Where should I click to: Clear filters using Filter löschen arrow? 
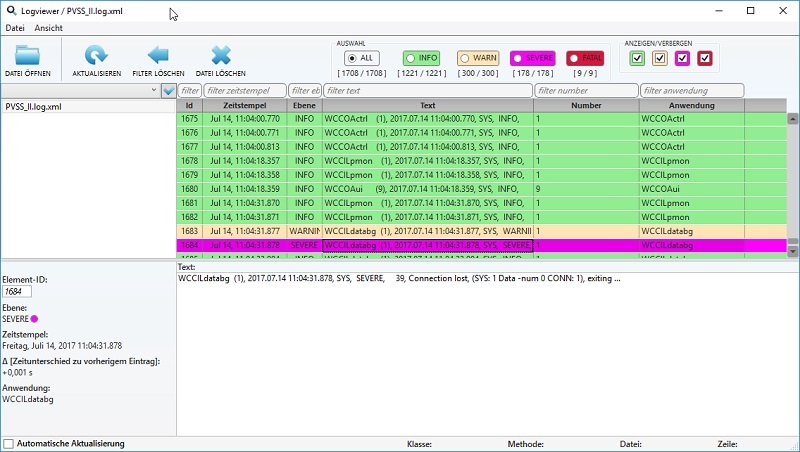158,60
